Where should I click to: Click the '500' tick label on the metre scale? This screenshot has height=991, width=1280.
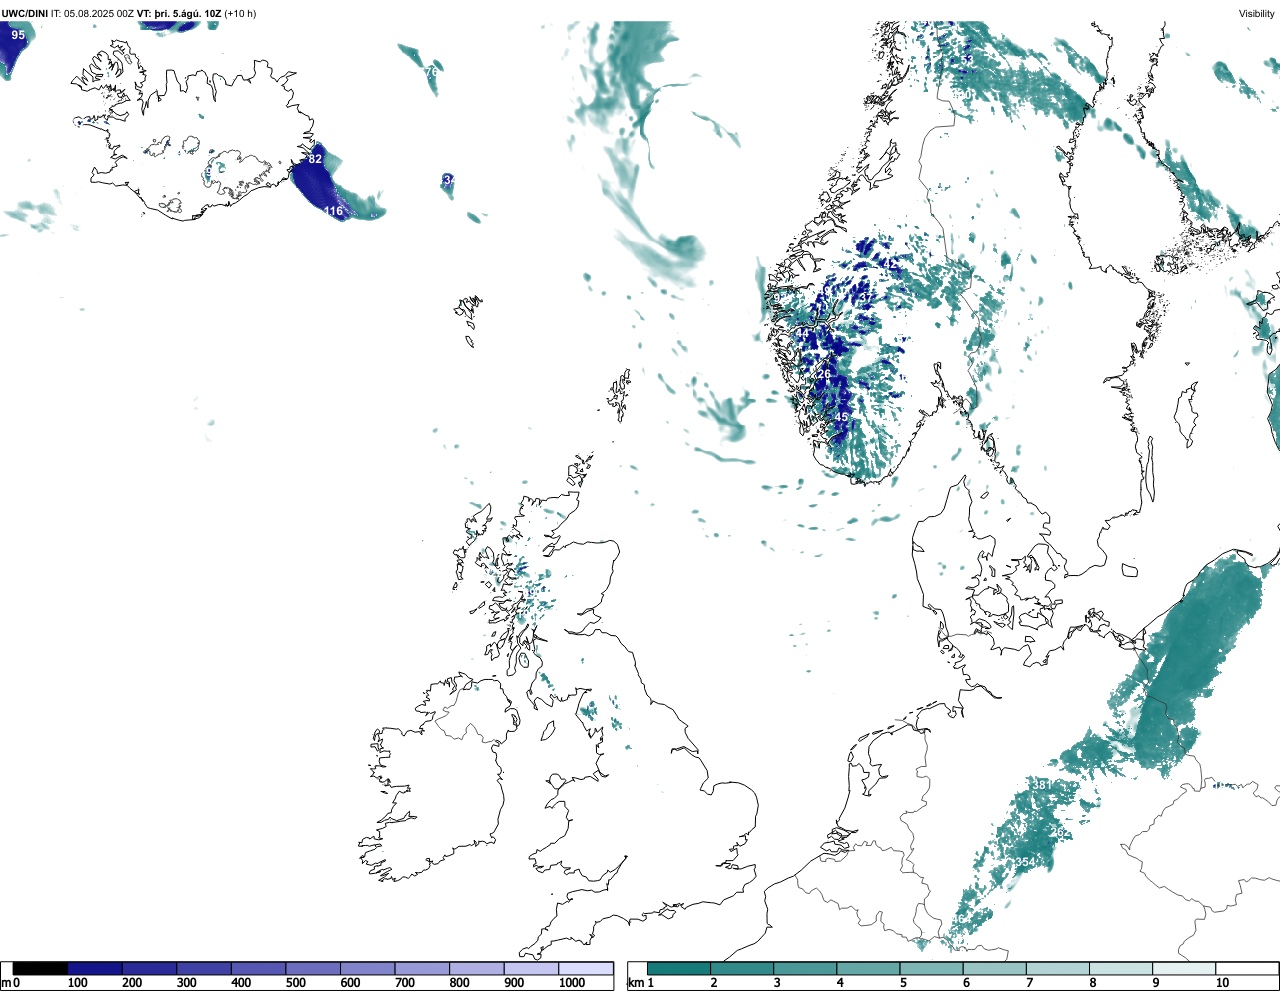pos(295,983)
